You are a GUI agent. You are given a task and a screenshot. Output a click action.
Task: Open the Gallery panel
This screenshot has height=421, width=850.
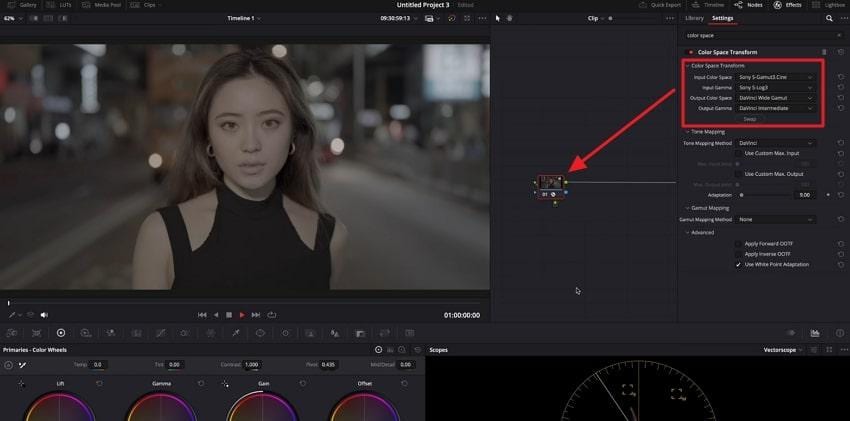coord(22,5)
